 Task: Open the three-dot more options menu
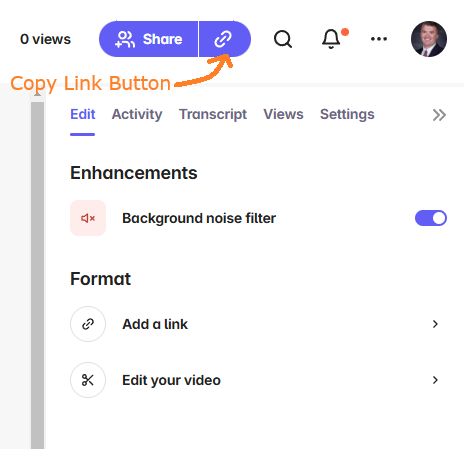point(379,39)
